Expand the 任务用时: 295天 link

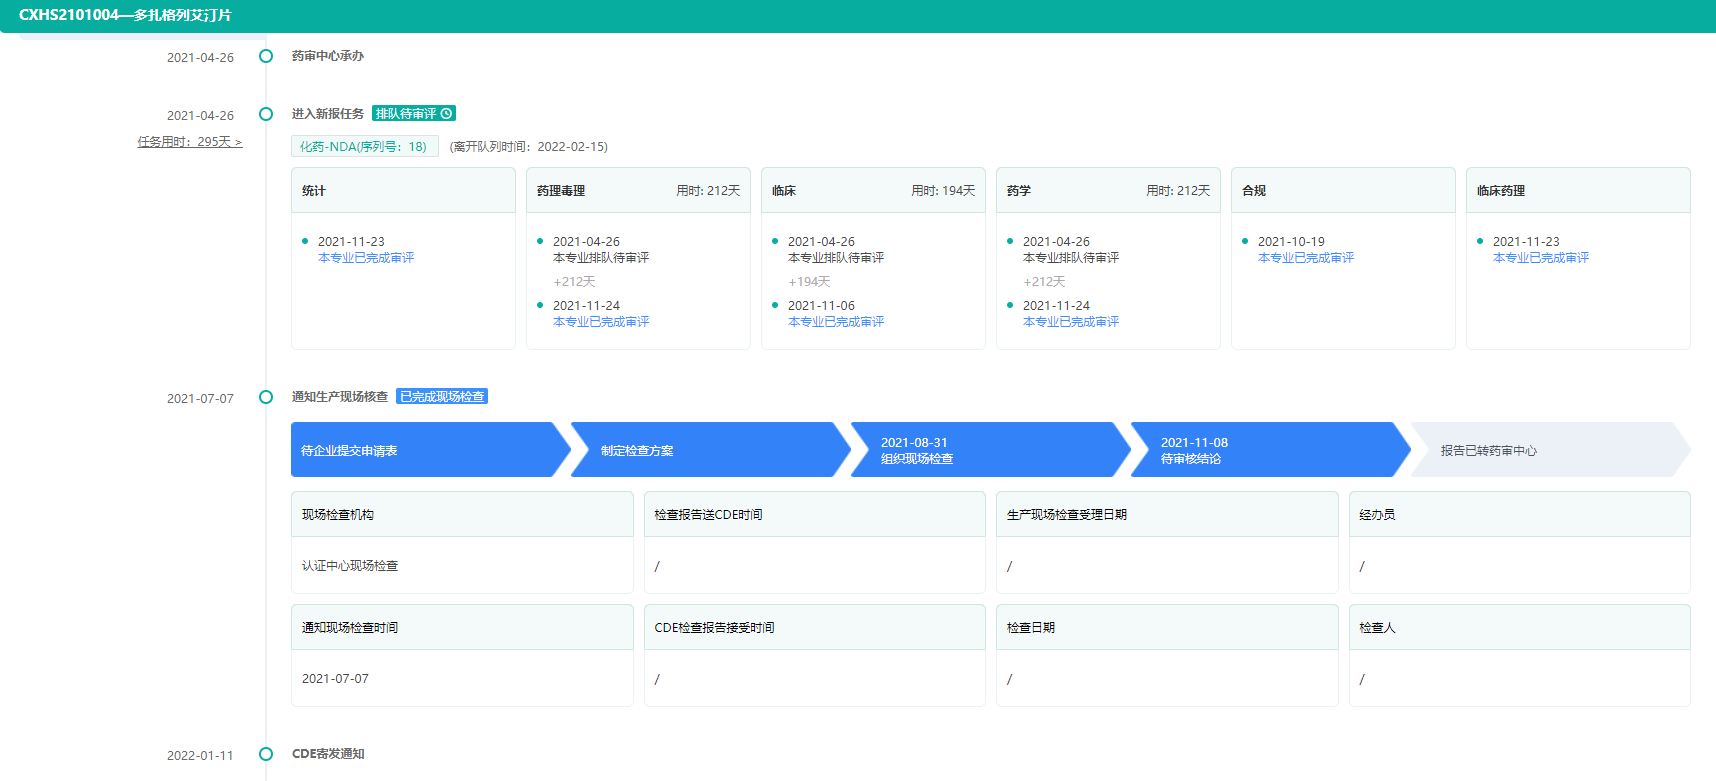[190, 142]
